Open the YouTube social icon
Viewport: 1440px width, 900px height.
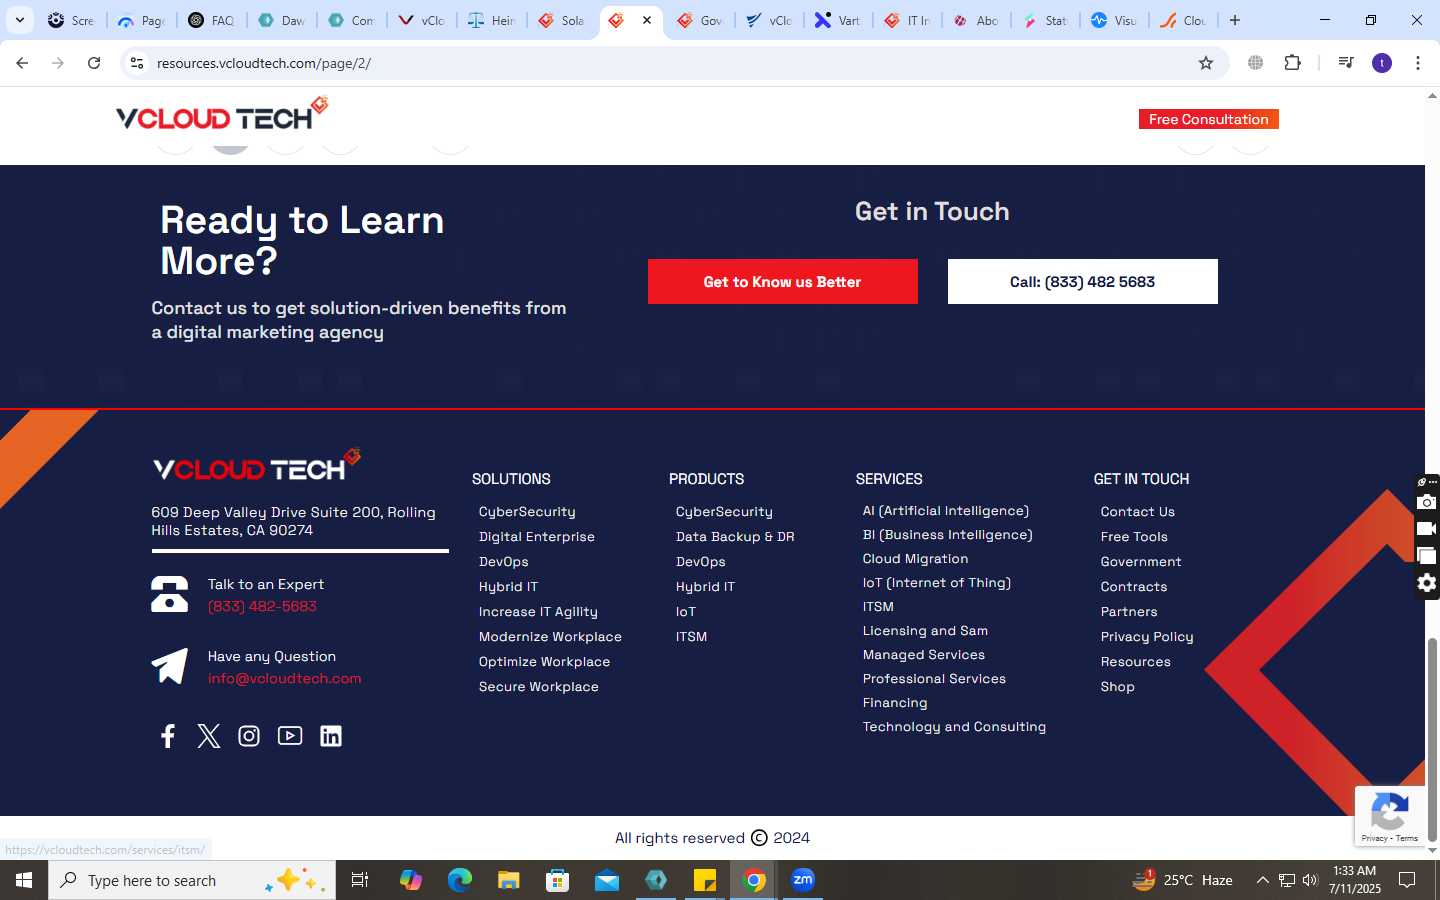click(x=290, y=736)
